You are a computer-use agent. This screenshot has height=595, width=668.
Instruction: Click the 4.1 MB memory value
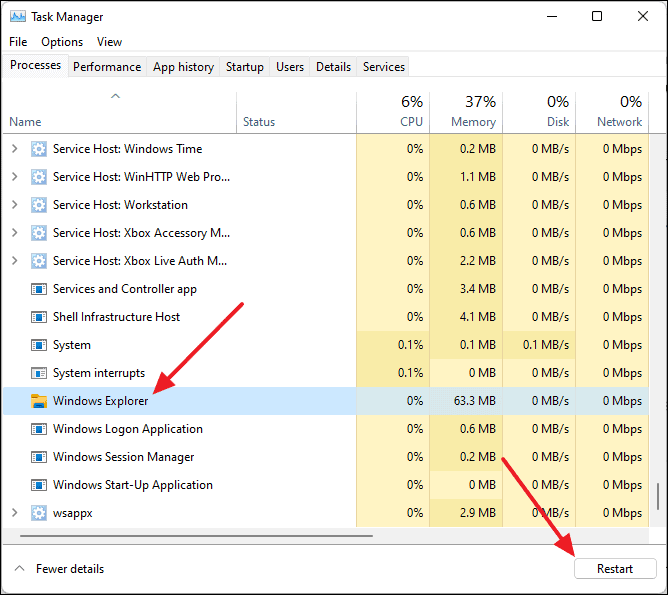(x=478, y=317)
